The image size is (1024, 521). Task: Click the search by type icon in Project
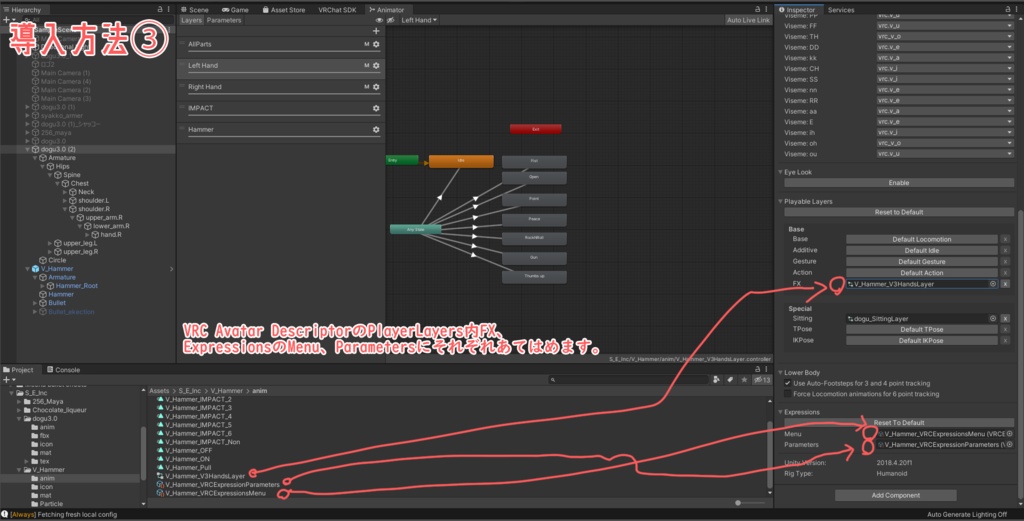click(716, 379)
